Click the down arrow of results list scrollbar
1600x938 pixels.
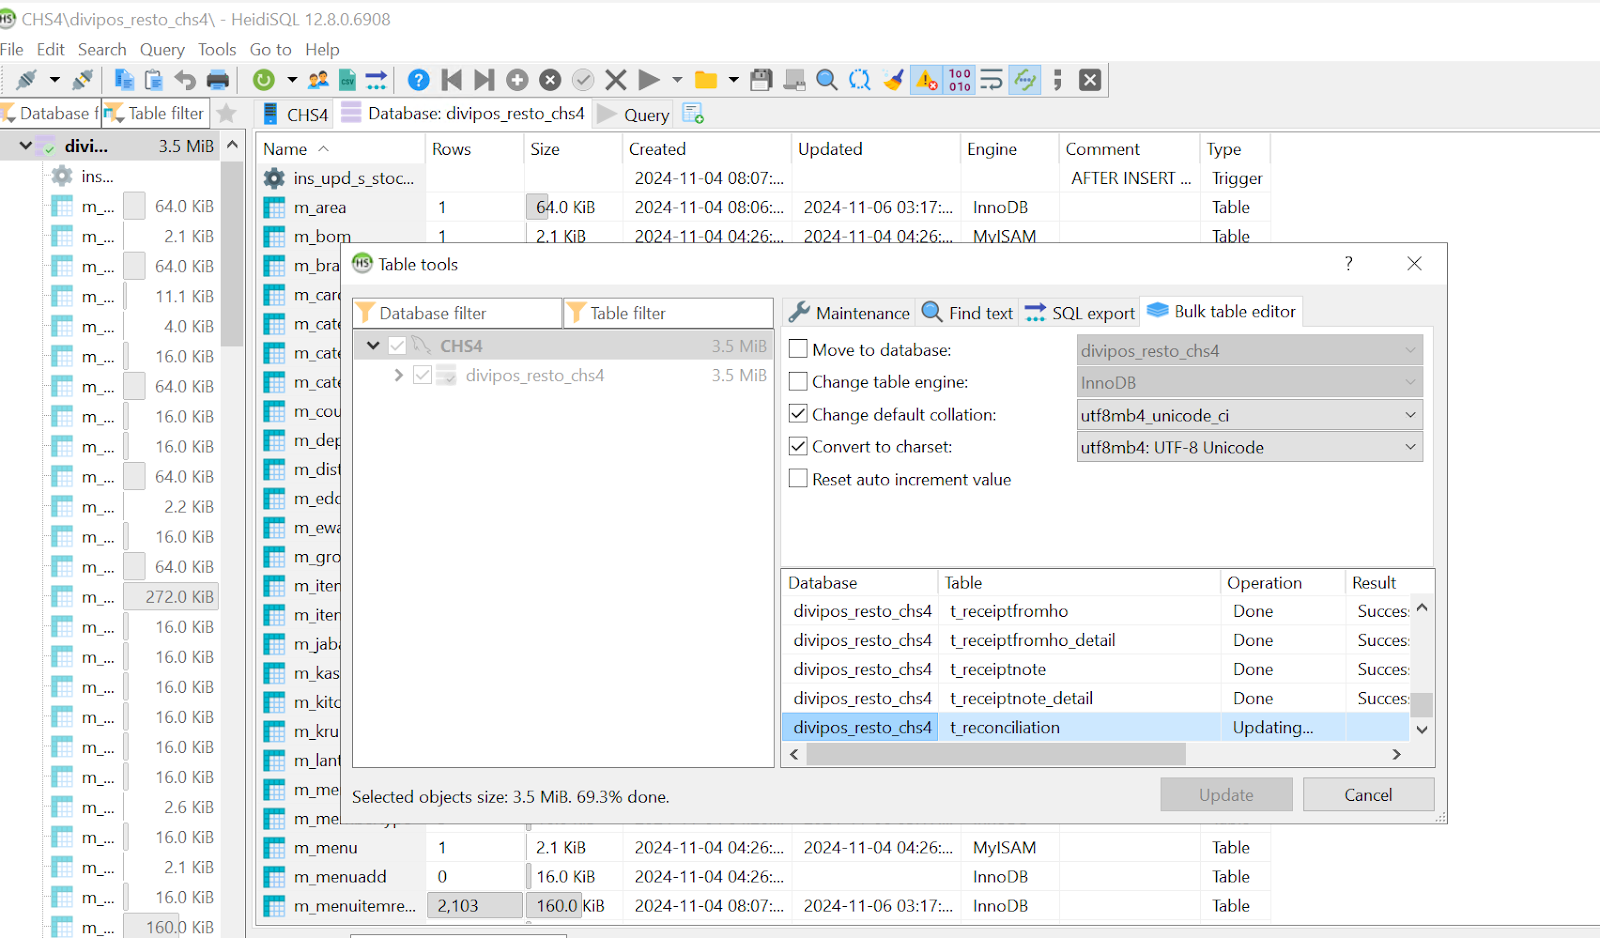tap(1422, 730)
